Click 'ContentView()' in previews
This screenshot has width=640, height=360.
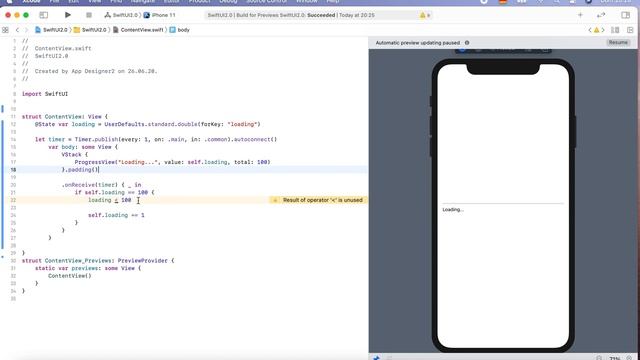[70, 276]
